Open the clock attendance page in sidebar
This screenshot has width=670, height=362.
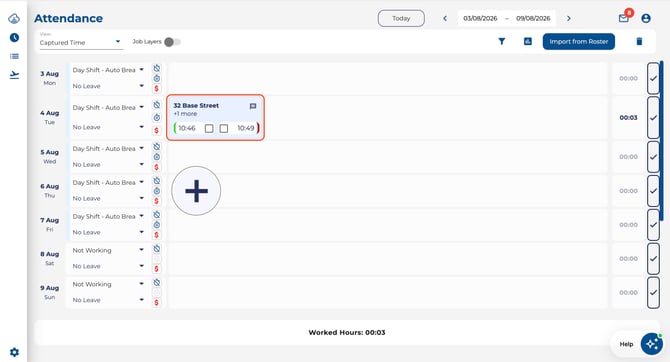click(14, 38)
